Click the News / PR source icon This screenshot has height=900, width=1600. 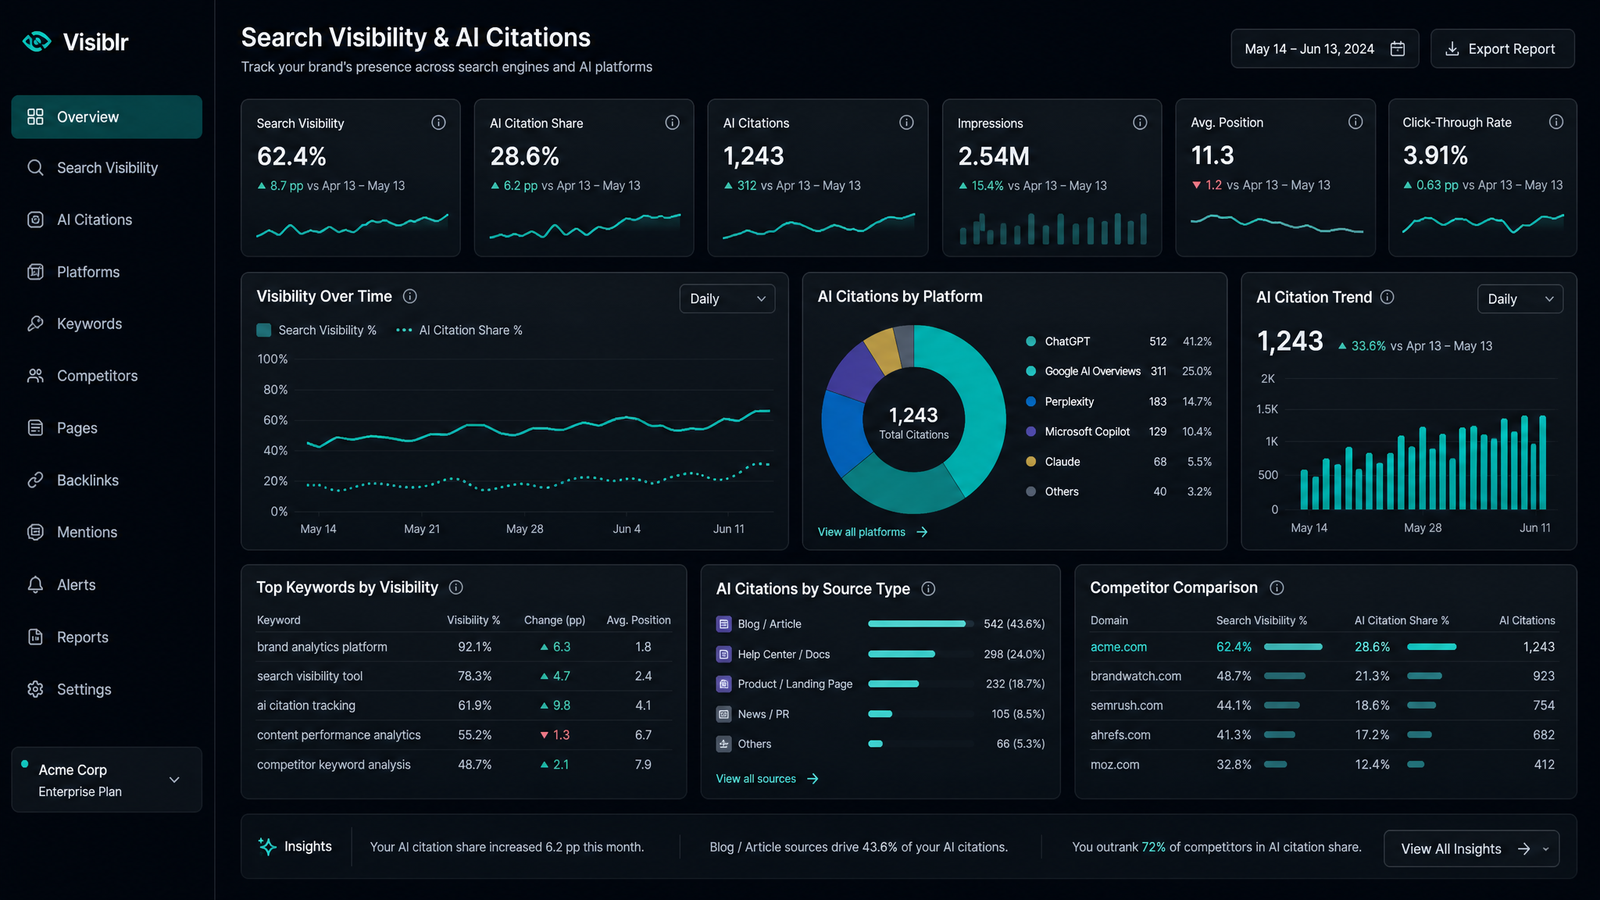click(724, 714)
